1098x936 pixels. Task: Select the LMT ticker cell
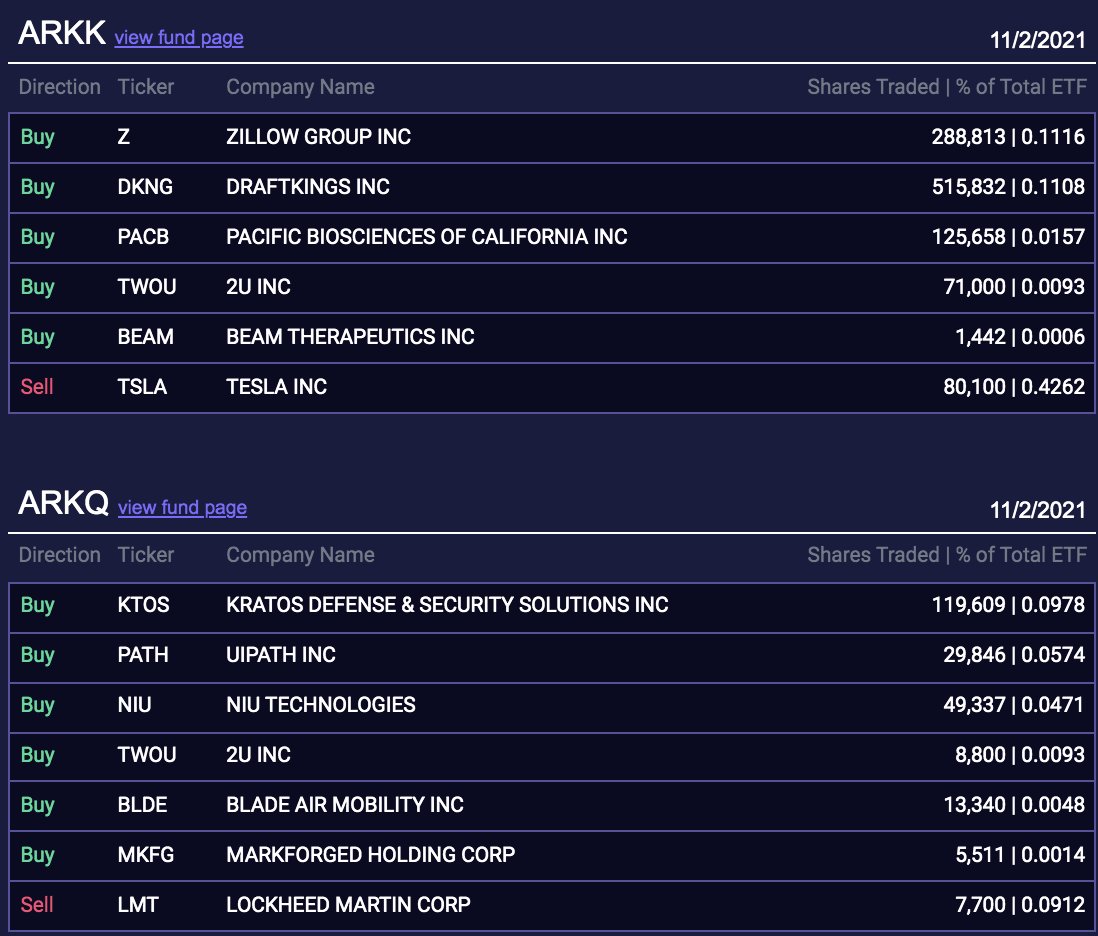[138, 904]
